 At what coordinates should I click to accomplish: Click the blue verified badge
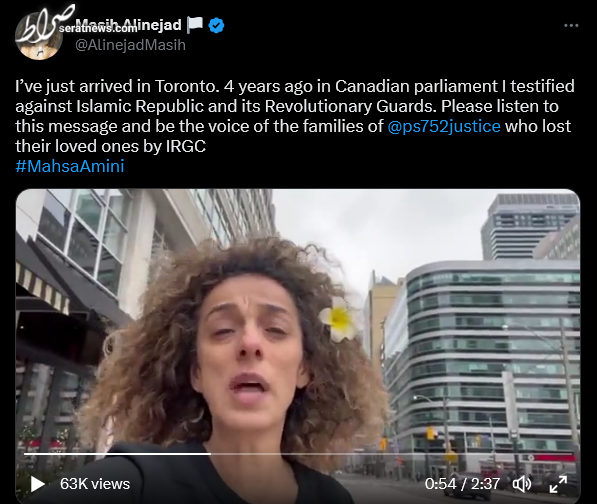(216, 26)
